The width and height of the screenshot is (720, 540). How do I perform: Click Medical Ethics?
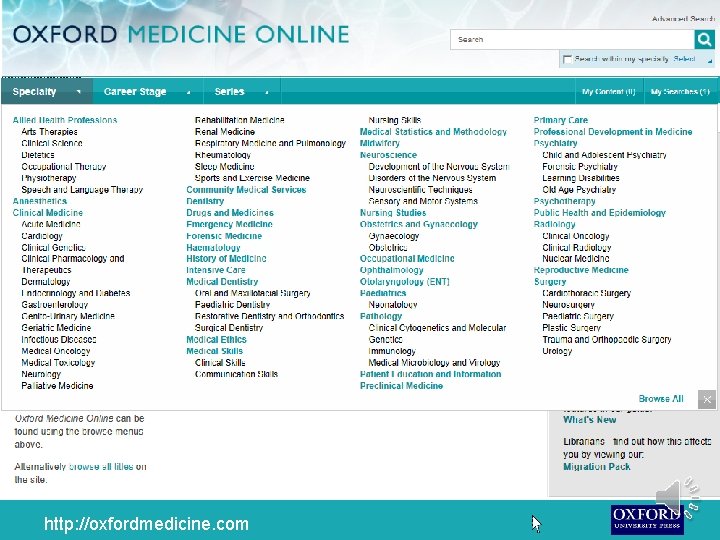(x=216, y=339)
